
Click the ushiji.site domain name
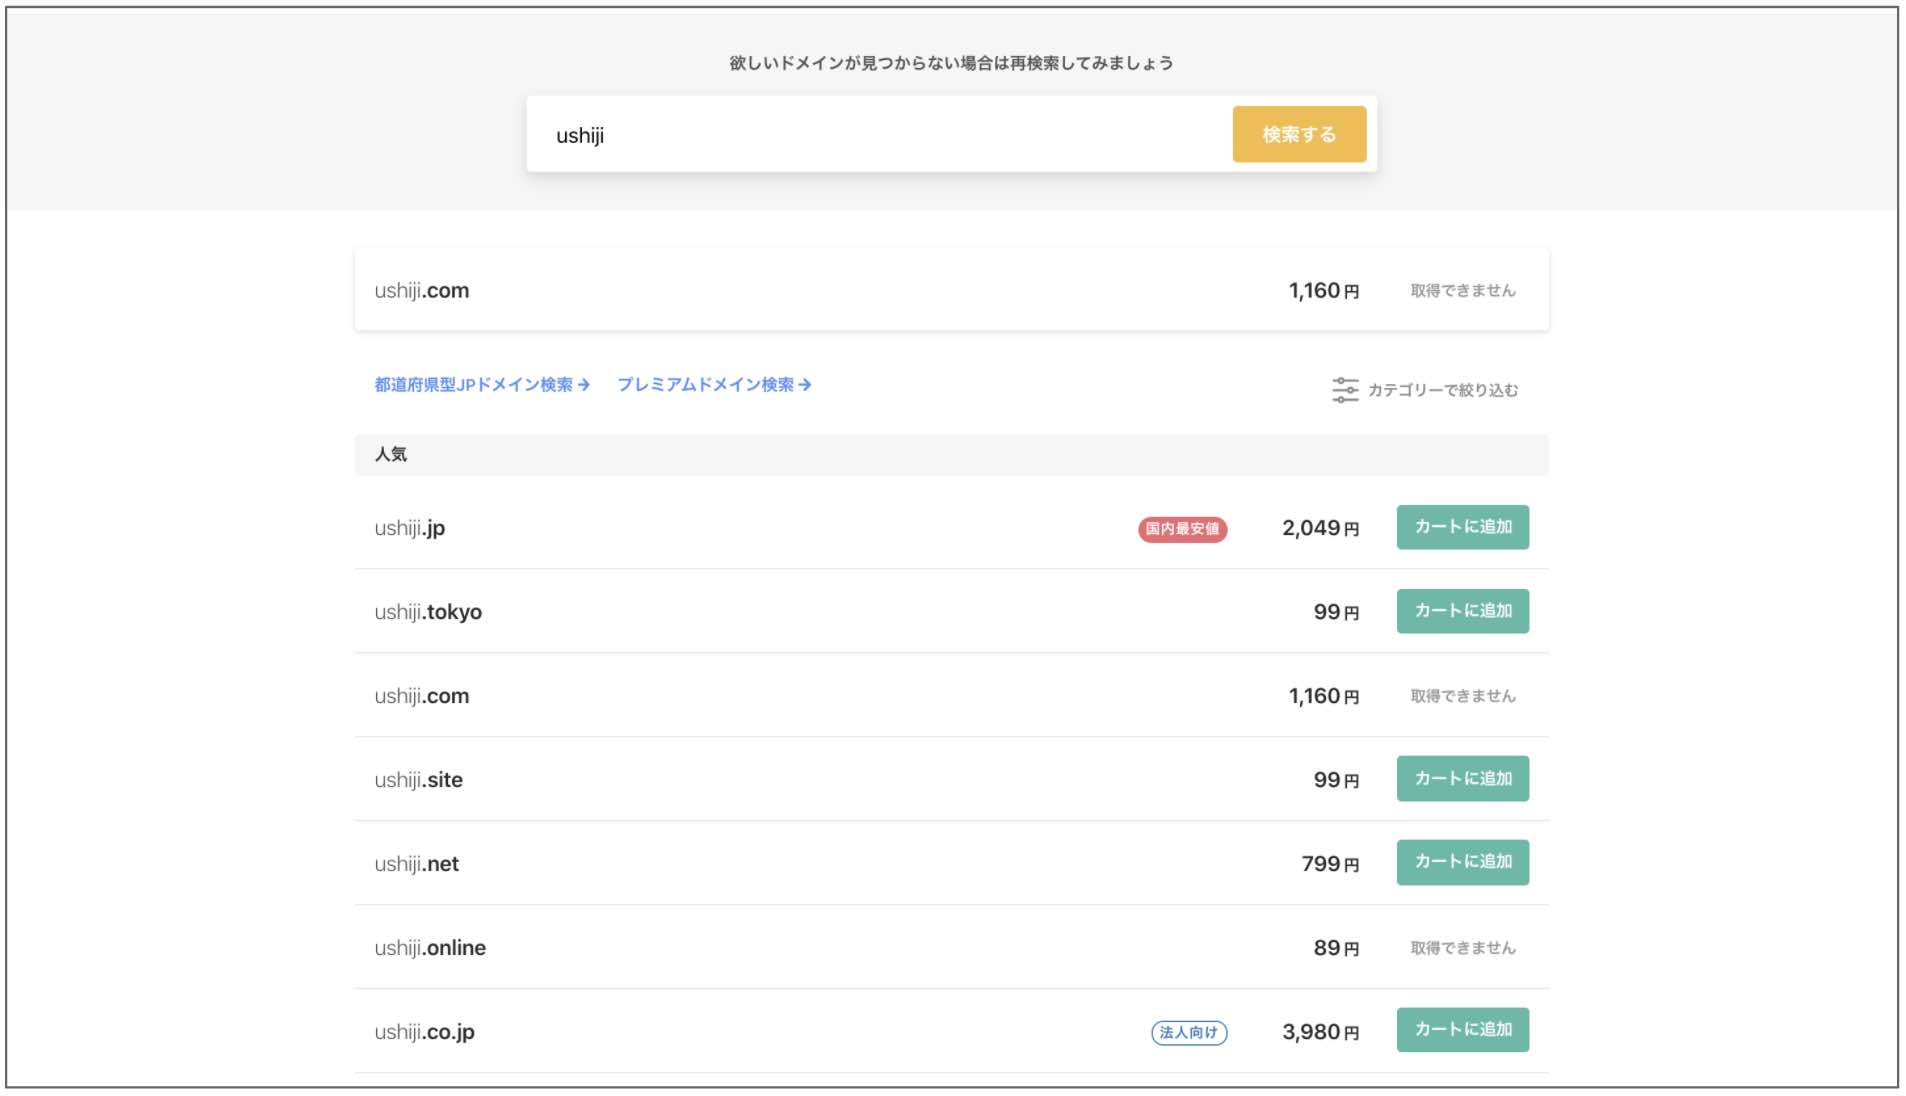pyautogui.click(x=418, y=780)
